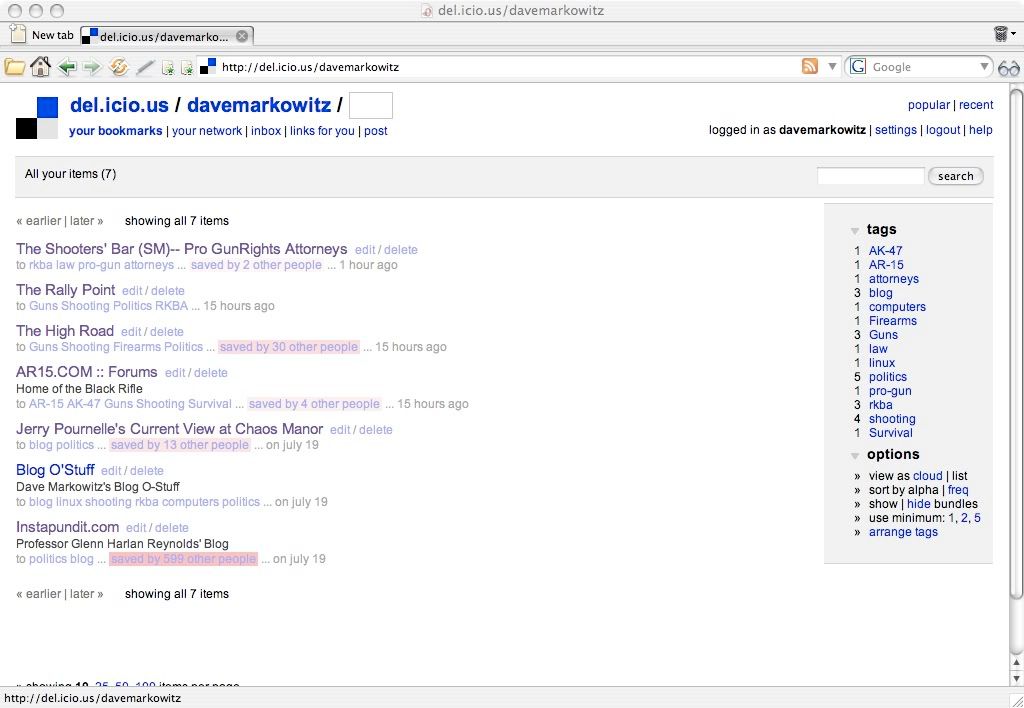Open the help page
1024x708 pixels.
980,130
